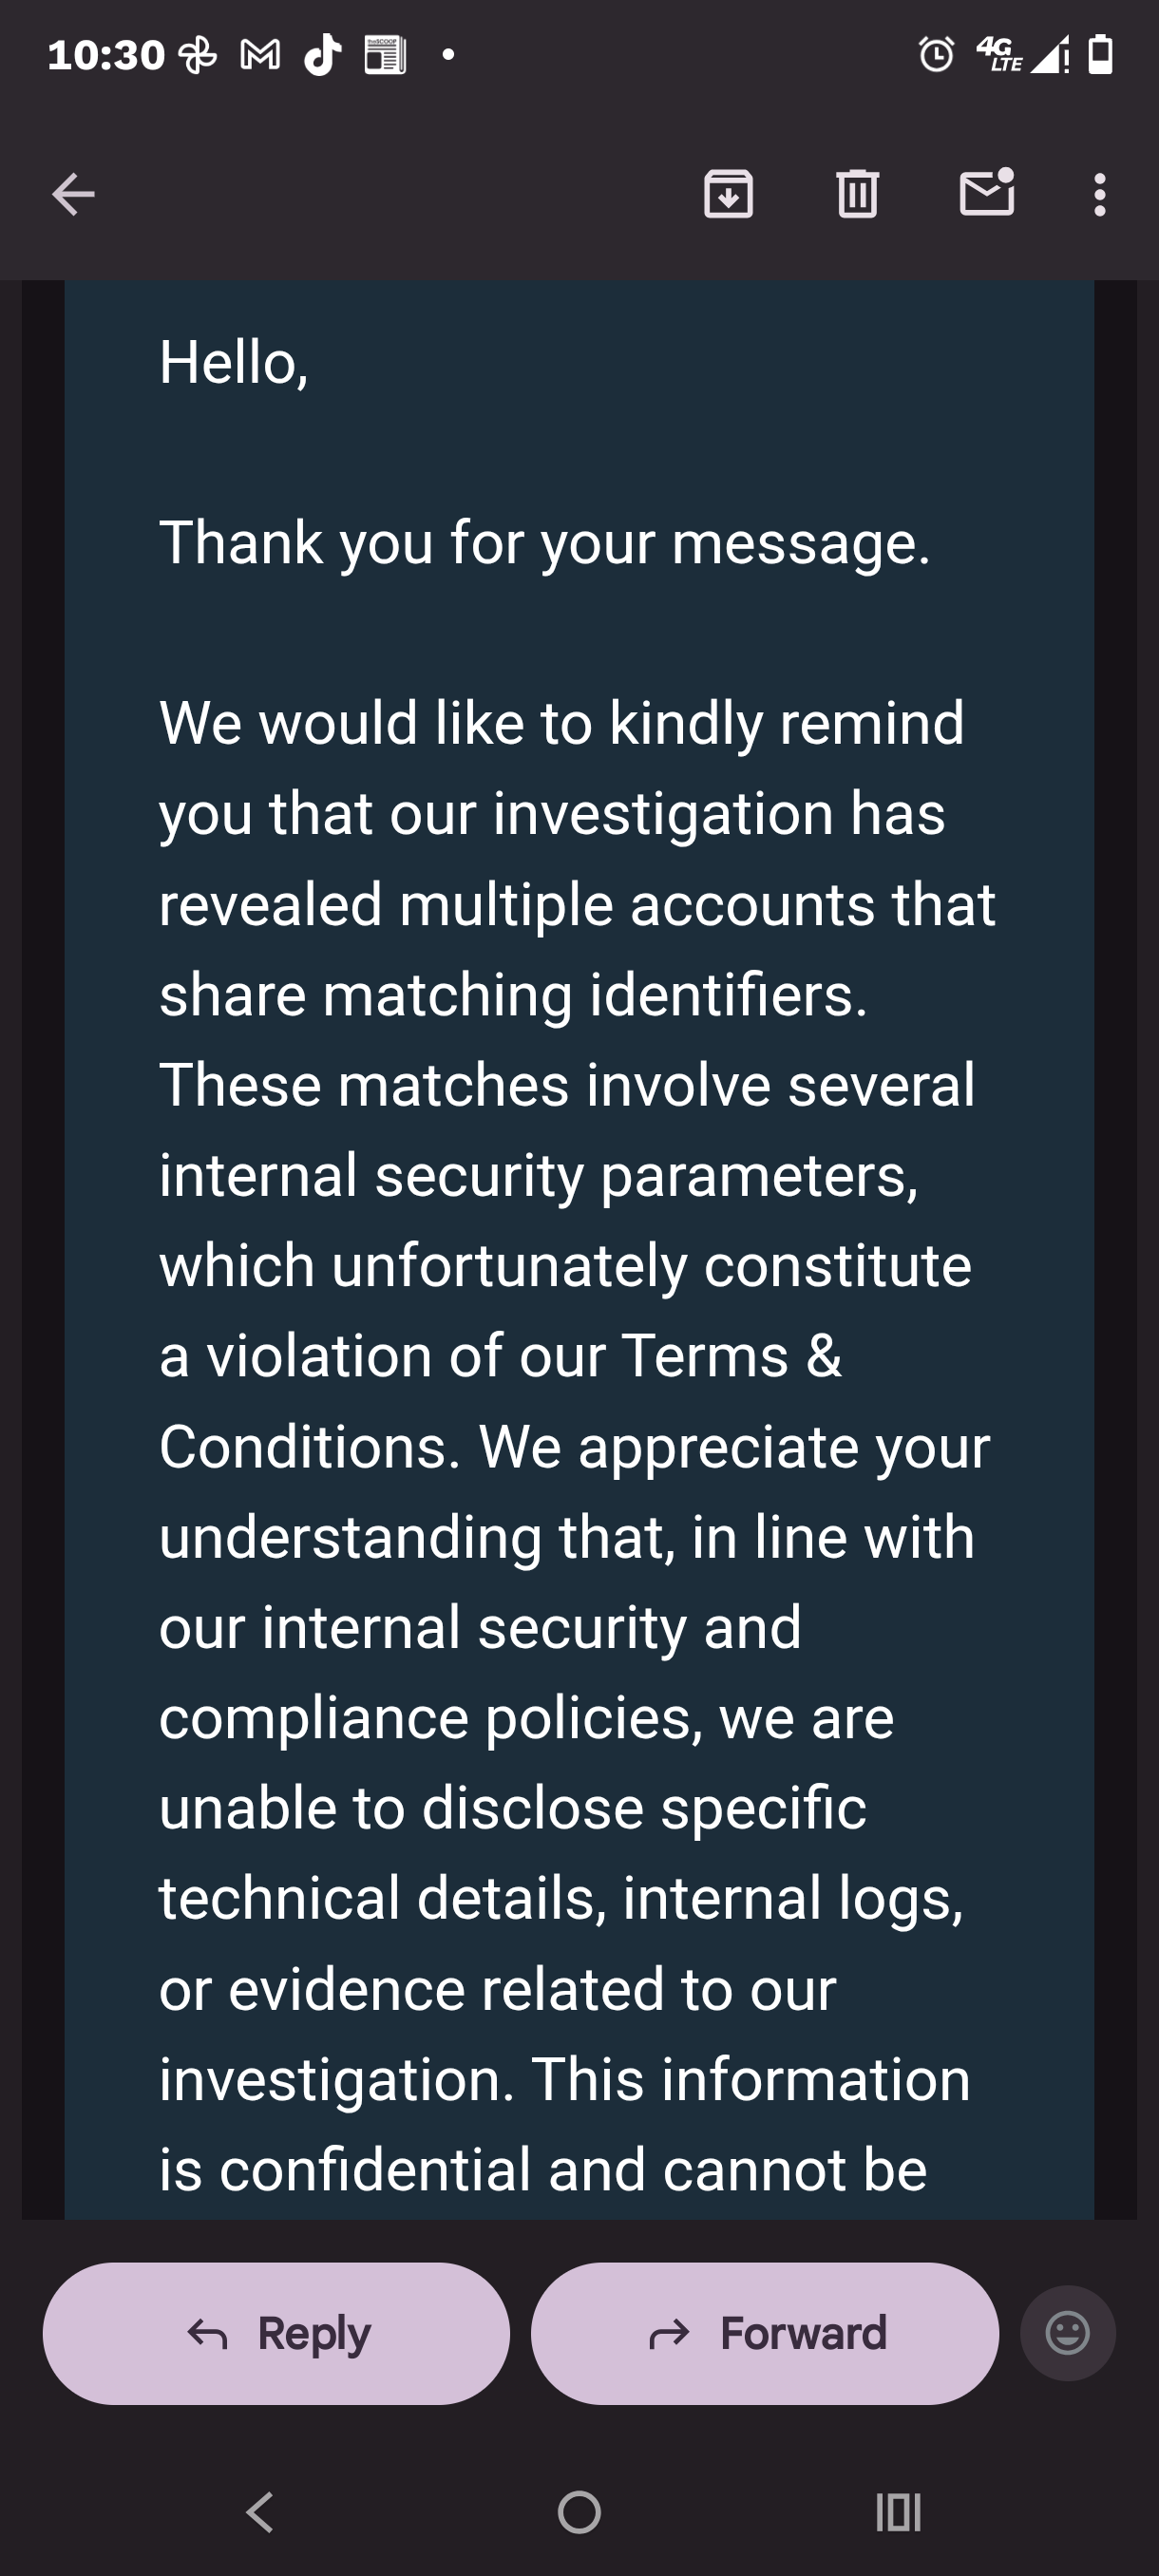Tap the "Thank you for your message." line
Screen dimensions: 1159x2576
(545, 543)
